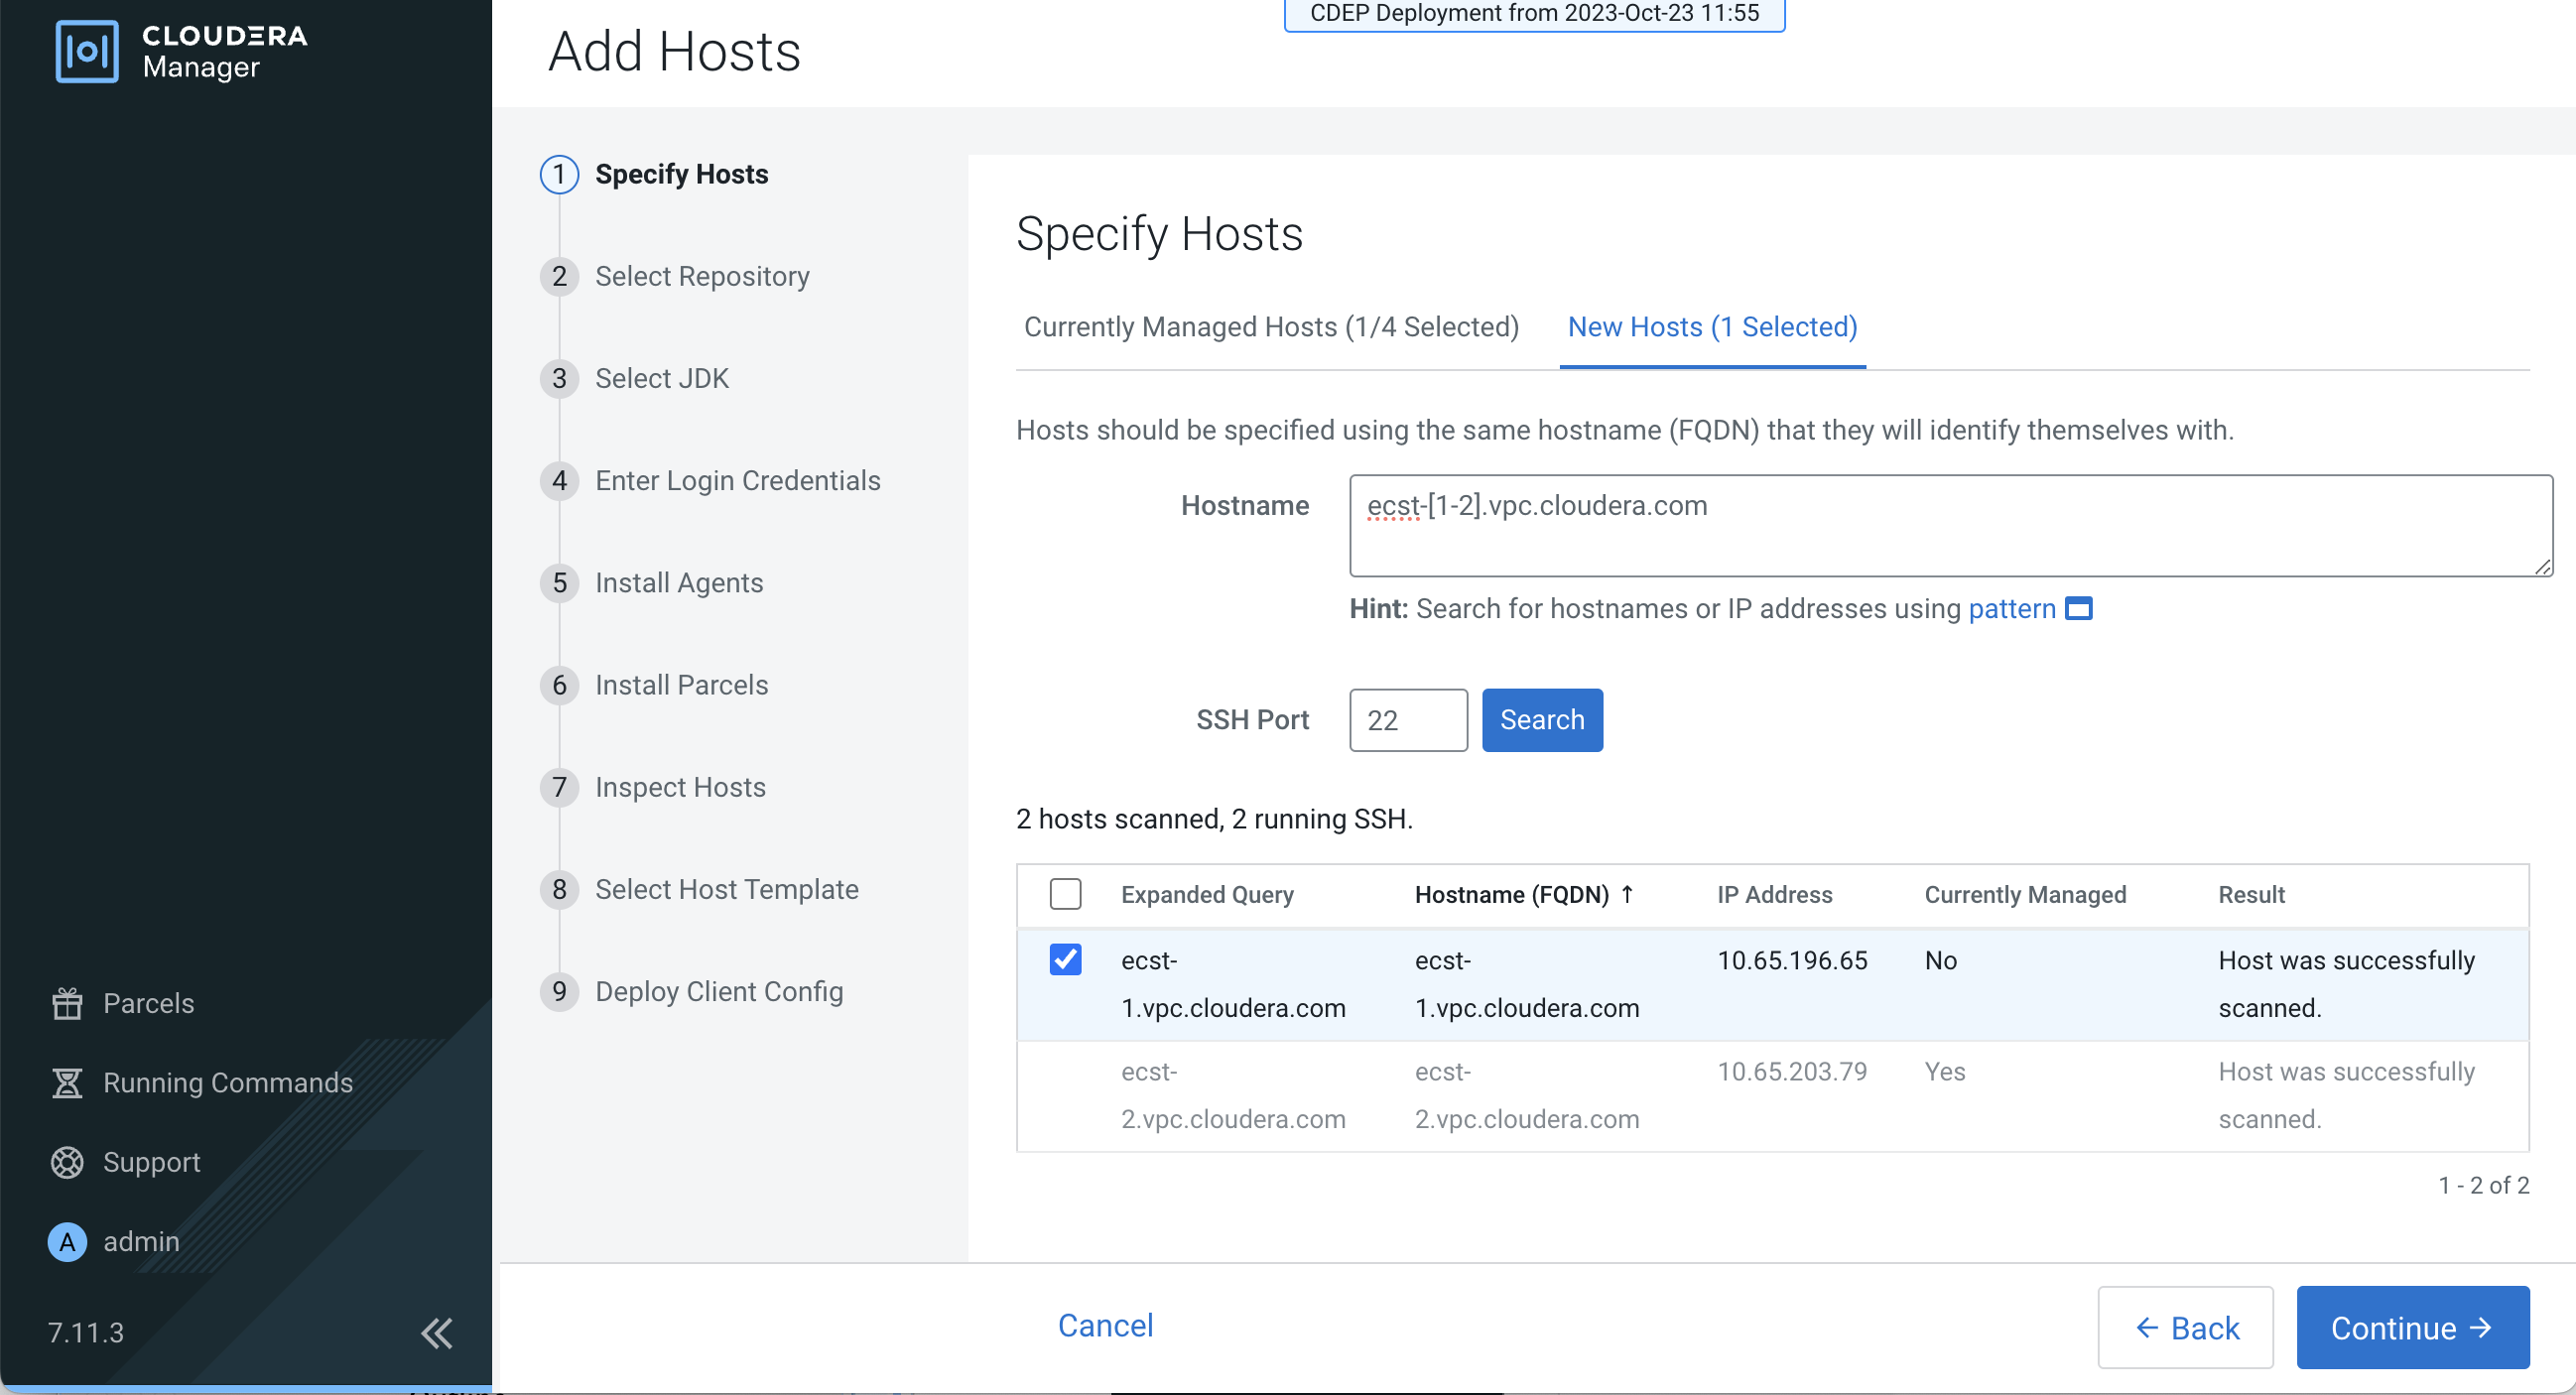2576x1395 pixels.
Task: Click the Continue button
Action: pos(2412,1328)
